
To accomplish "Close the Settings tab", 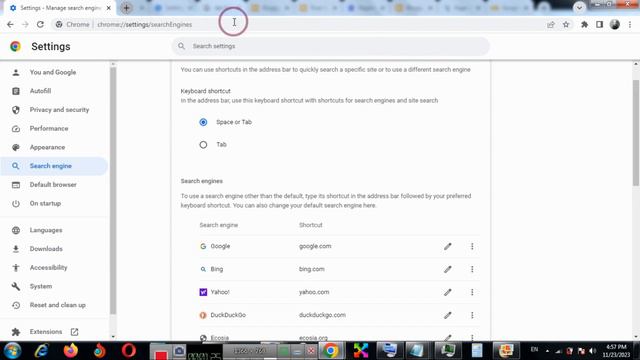I will click(x=109, y=8).
